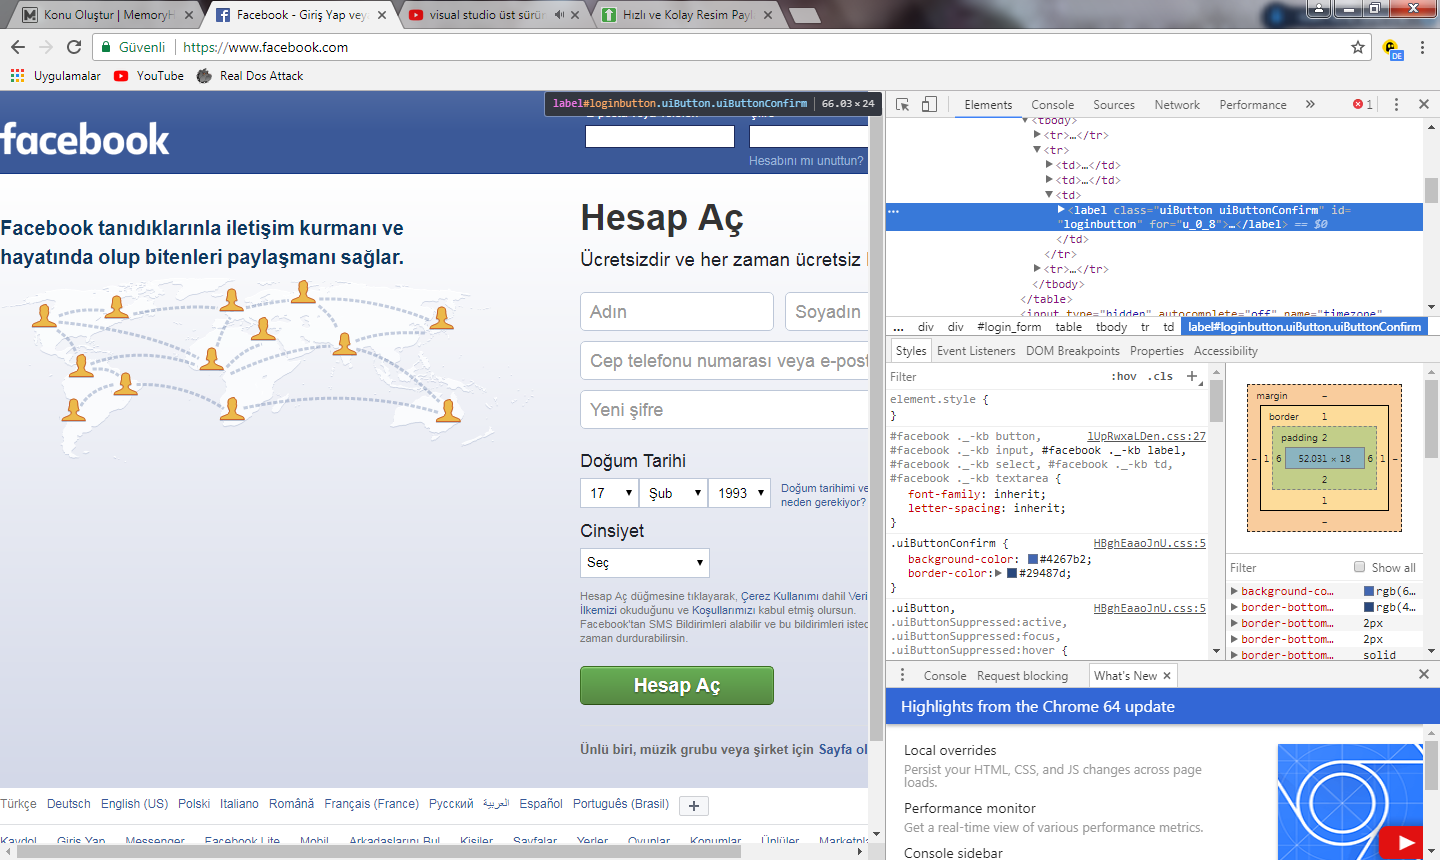The height and width of the screenshot is (860, 1440).
Task: Open the year dropdown showing 1993
Action: 740,493
